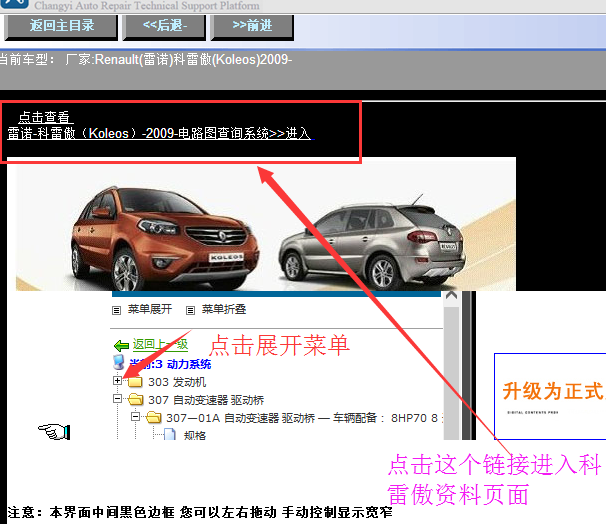Image resolution: width=606 pixels, height=524 pixels.
Task: Expand the 303 发动机 tree node
Action: click(x=117, y=381)
